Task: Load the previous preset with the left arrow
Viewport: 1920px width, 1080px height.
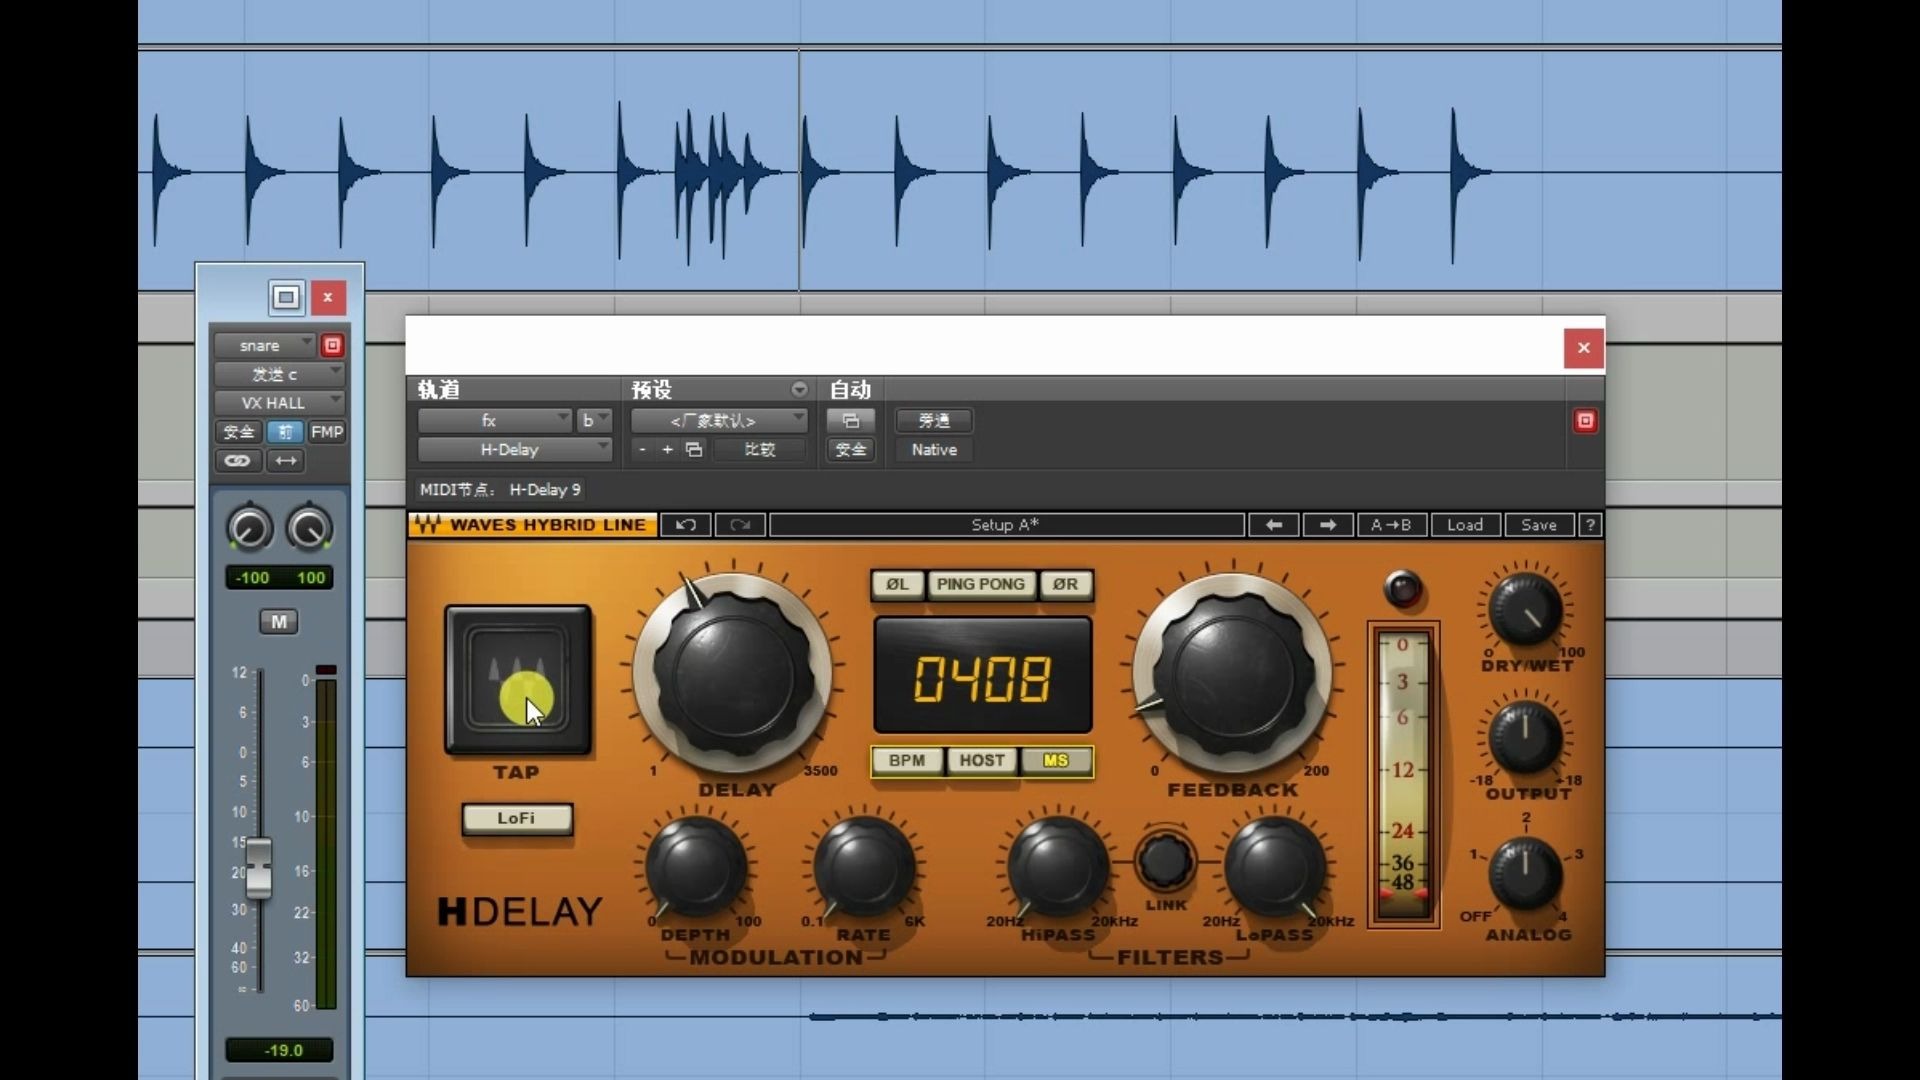Action: [x=1273, y=525]
